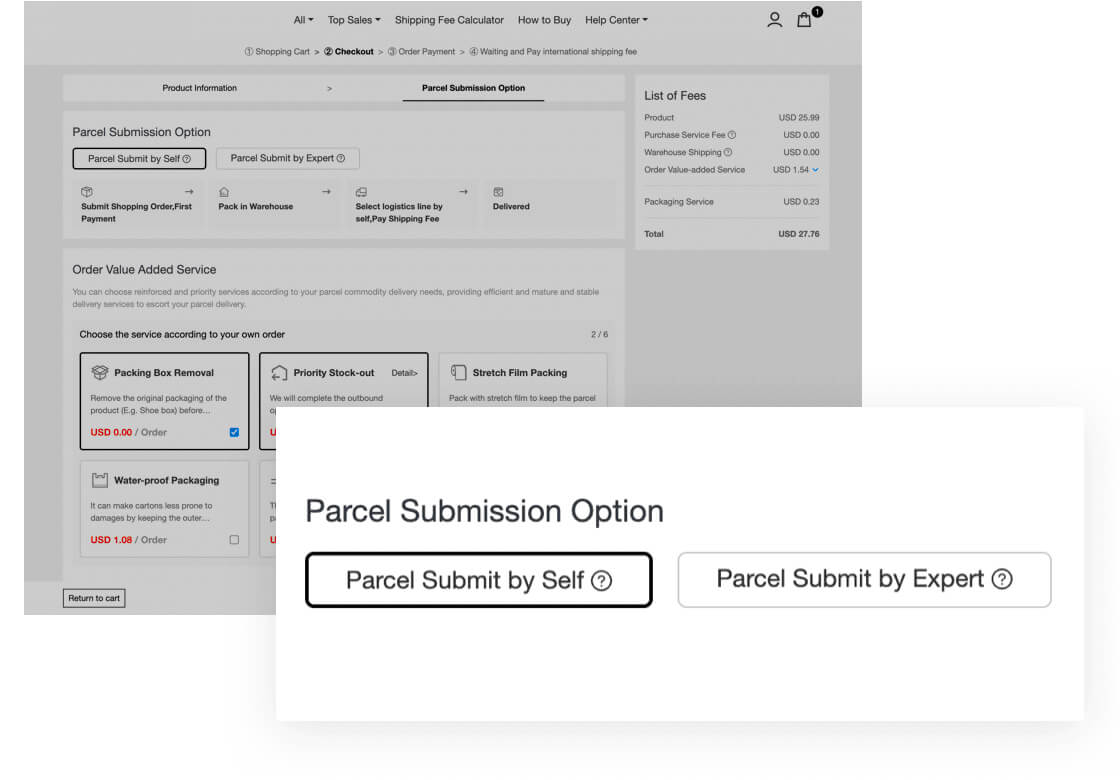The height and width of the screenshot is (780, 1120).
Task: Open the Help Center menu
Action: point(616,20)
